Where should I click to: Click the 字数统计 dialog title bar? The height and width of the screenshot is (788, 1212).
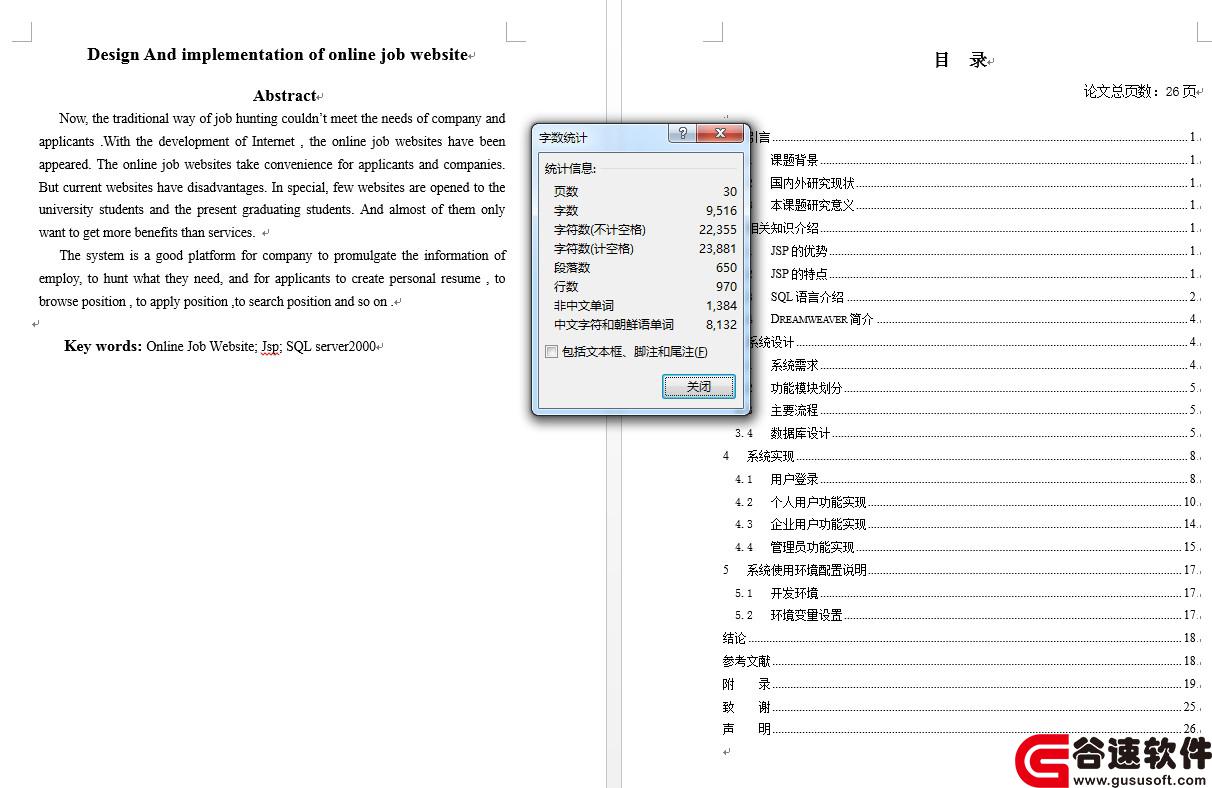(x=600, y=136)
